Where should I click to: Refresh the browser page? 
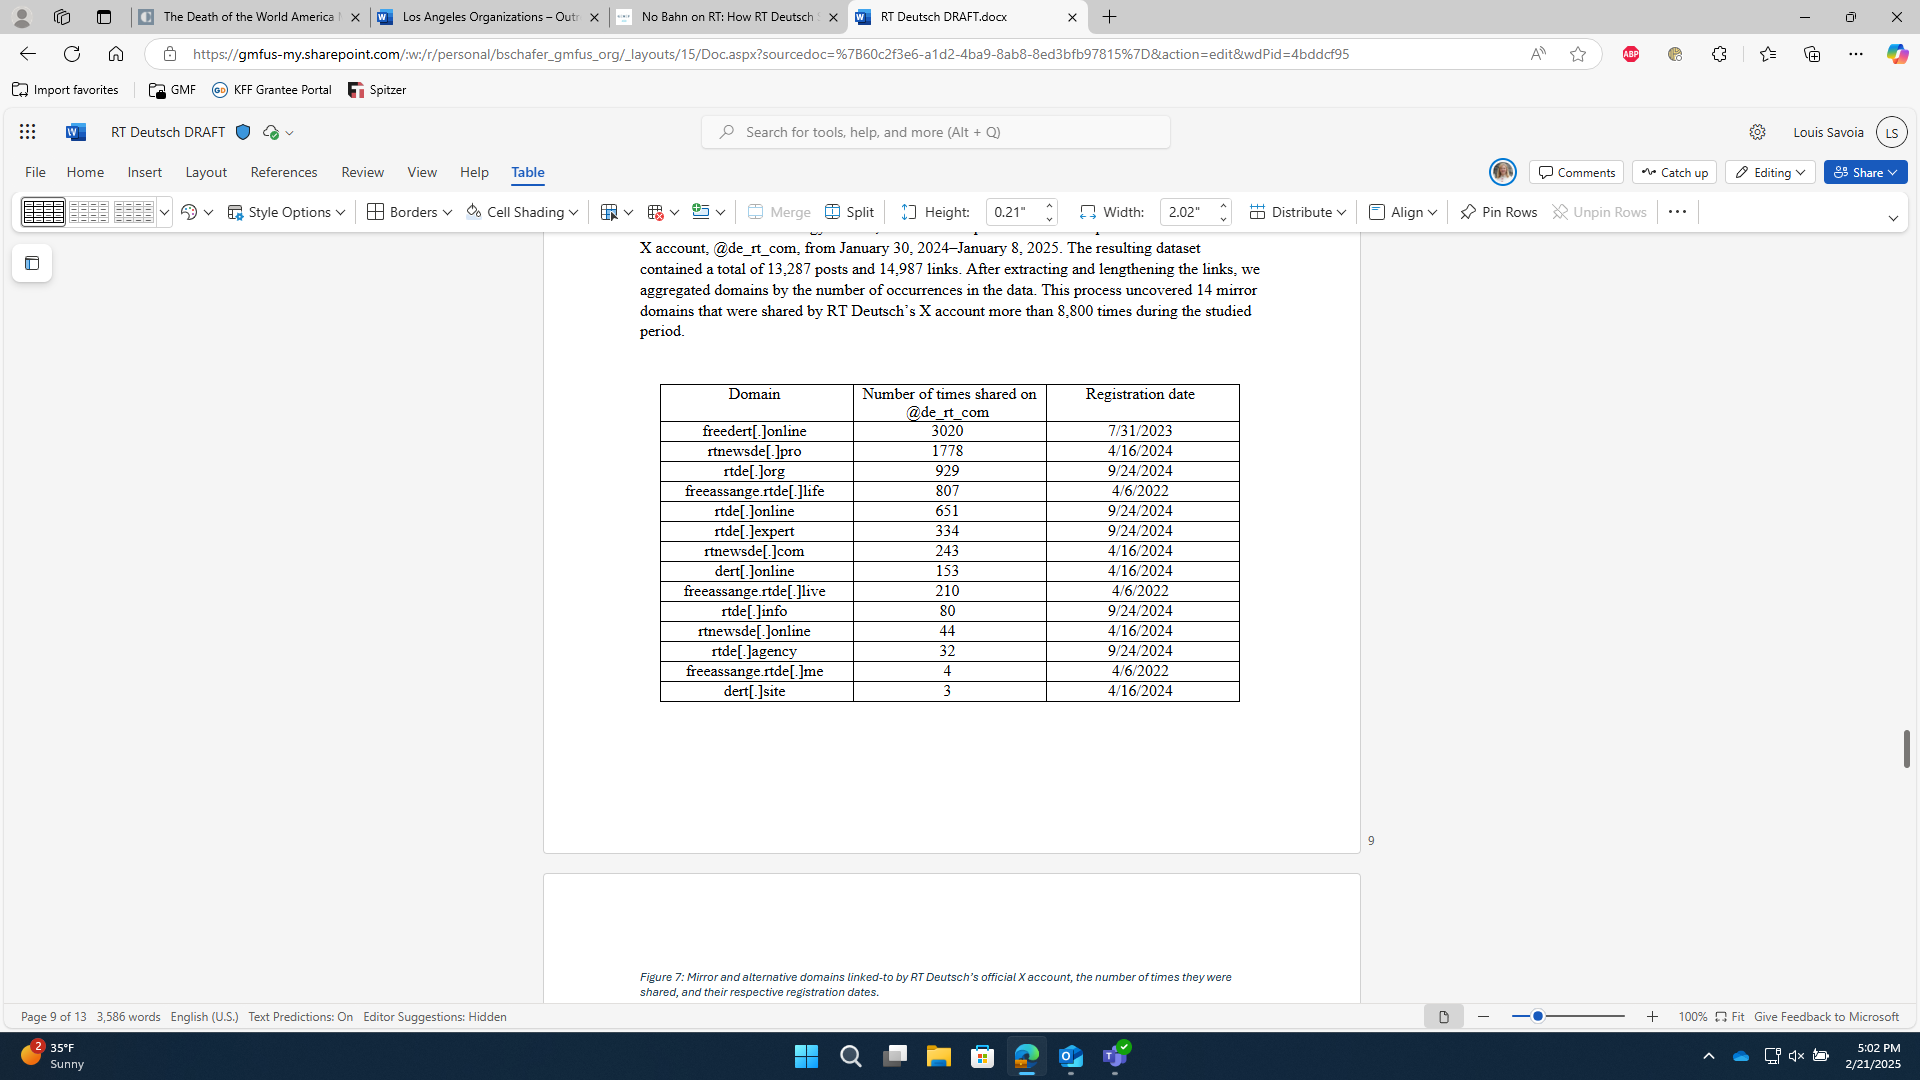point(71,54)
